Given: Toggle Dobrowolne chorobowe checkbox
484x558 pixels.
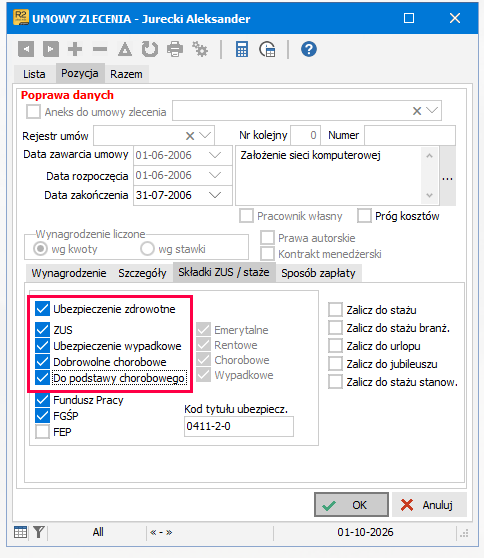Looking at the screenshot, I should tap(42, 362).
